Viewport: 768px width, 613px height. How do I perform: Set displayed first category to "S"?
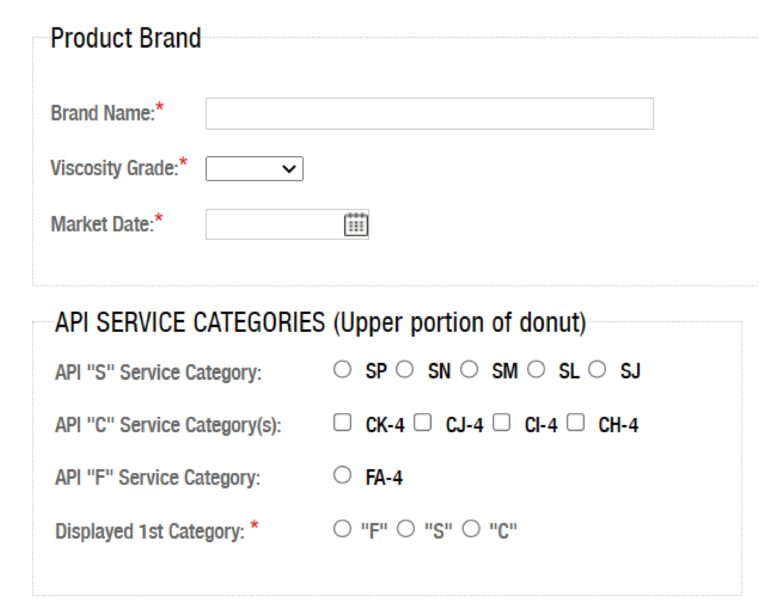[x=406, y=529]
